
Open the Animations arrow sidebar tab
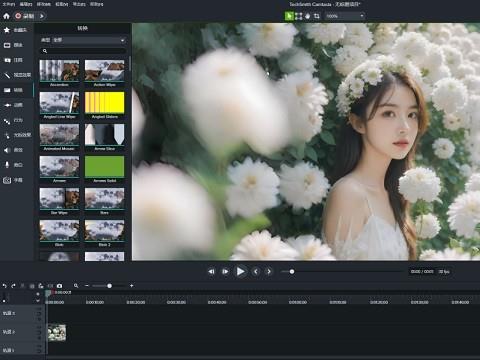[16, 105]
